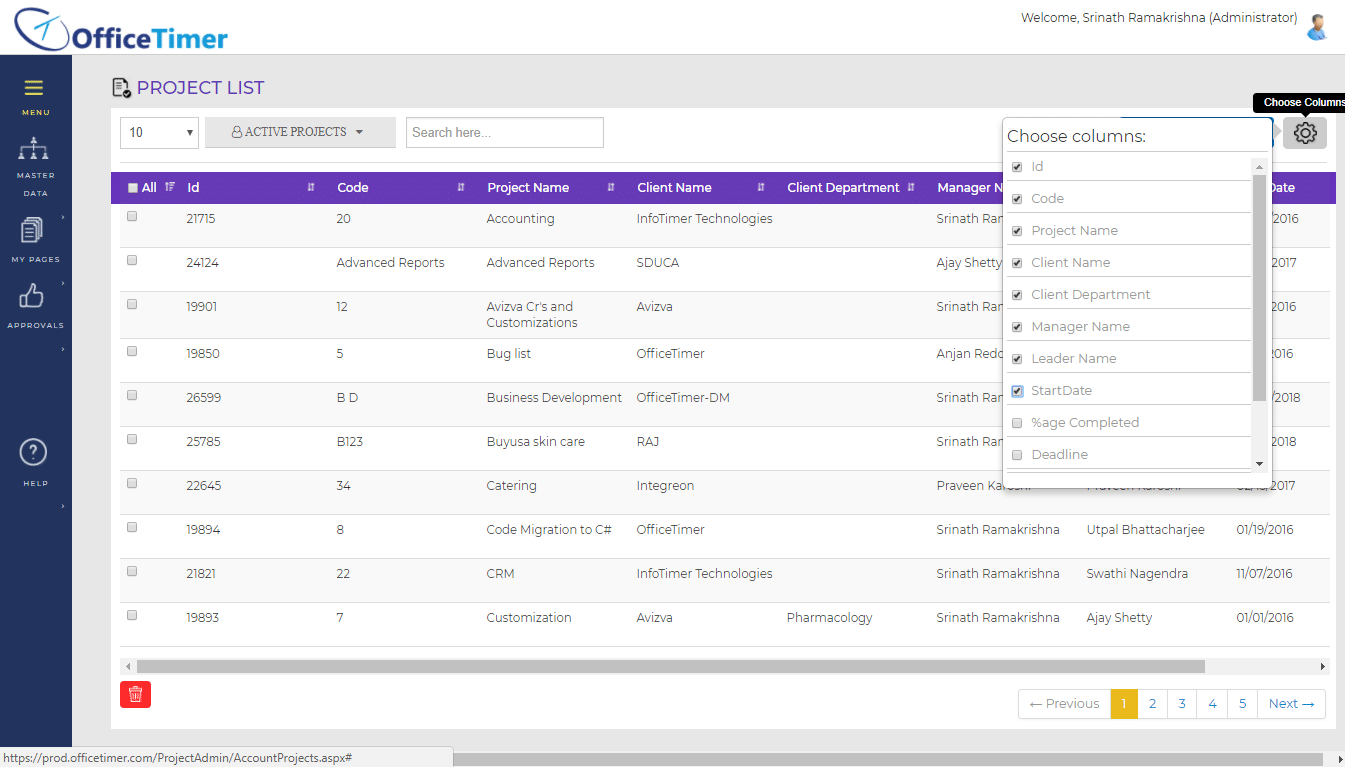Select the Accounting project row checkbox
Screen dimensions: 1345x767
point(132,217)
